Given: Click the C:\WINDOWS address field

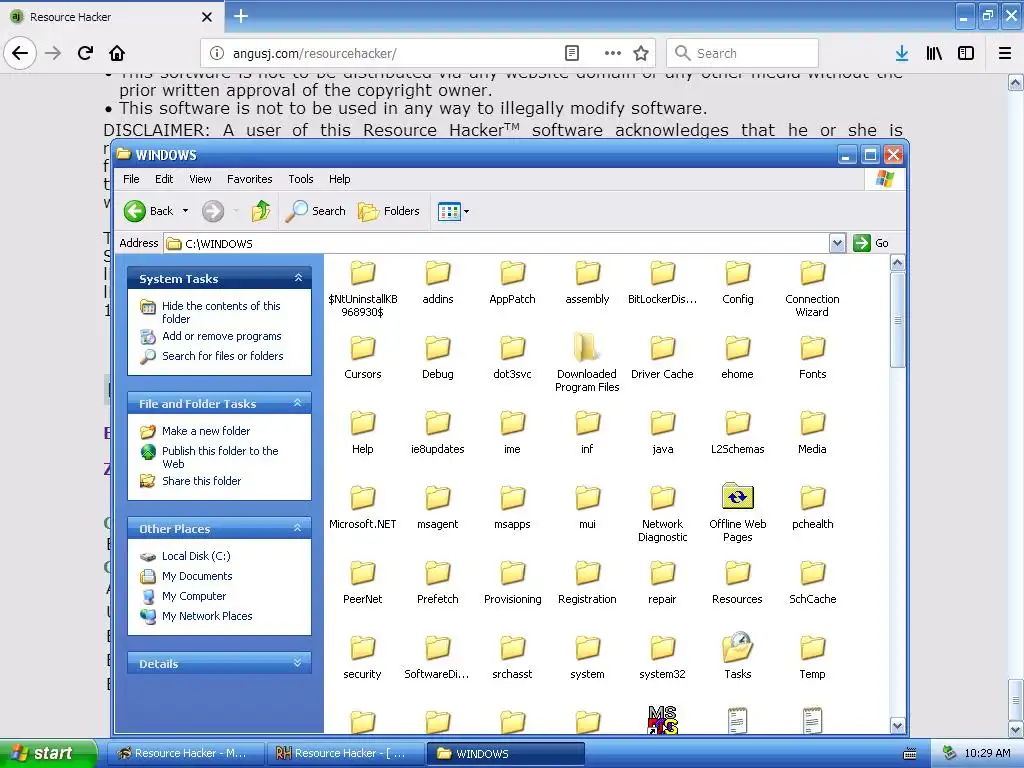Looking at the screenshot, I should click(x=496, y=244).
